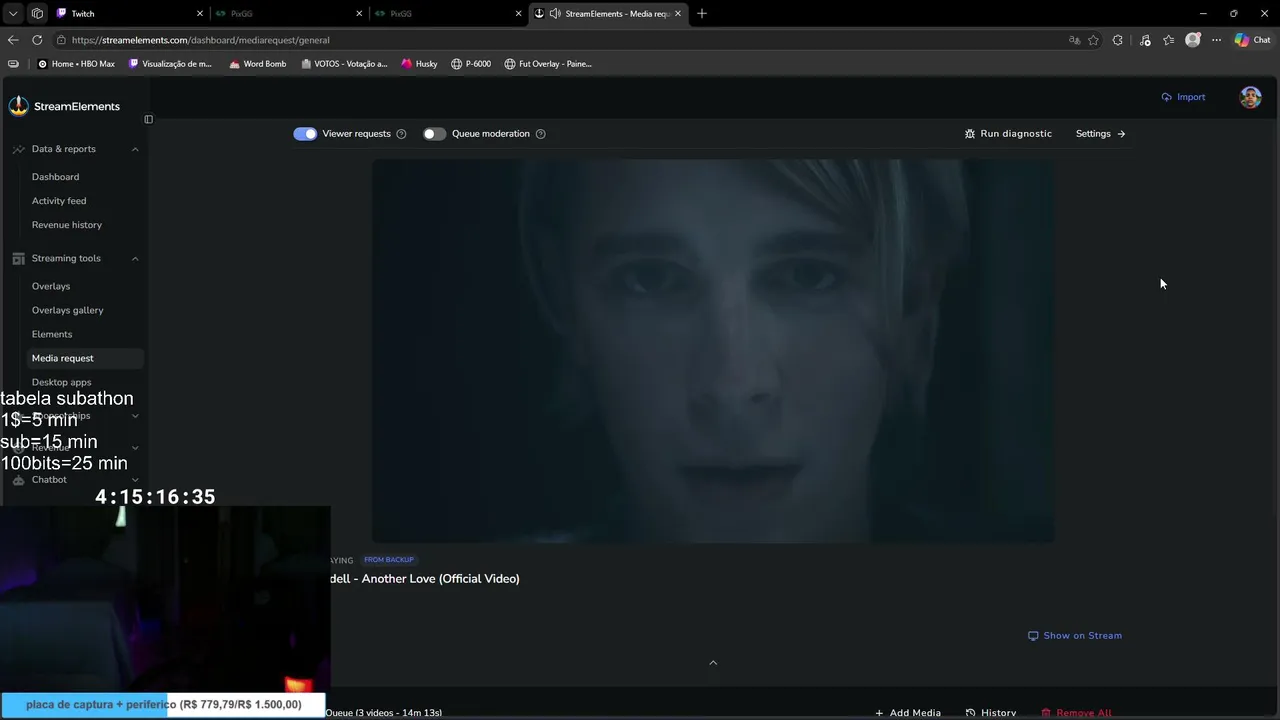Select the StreamElements Media request tab
The width and height of the screenshot is (1280, 720).
(x=609, y=14)
